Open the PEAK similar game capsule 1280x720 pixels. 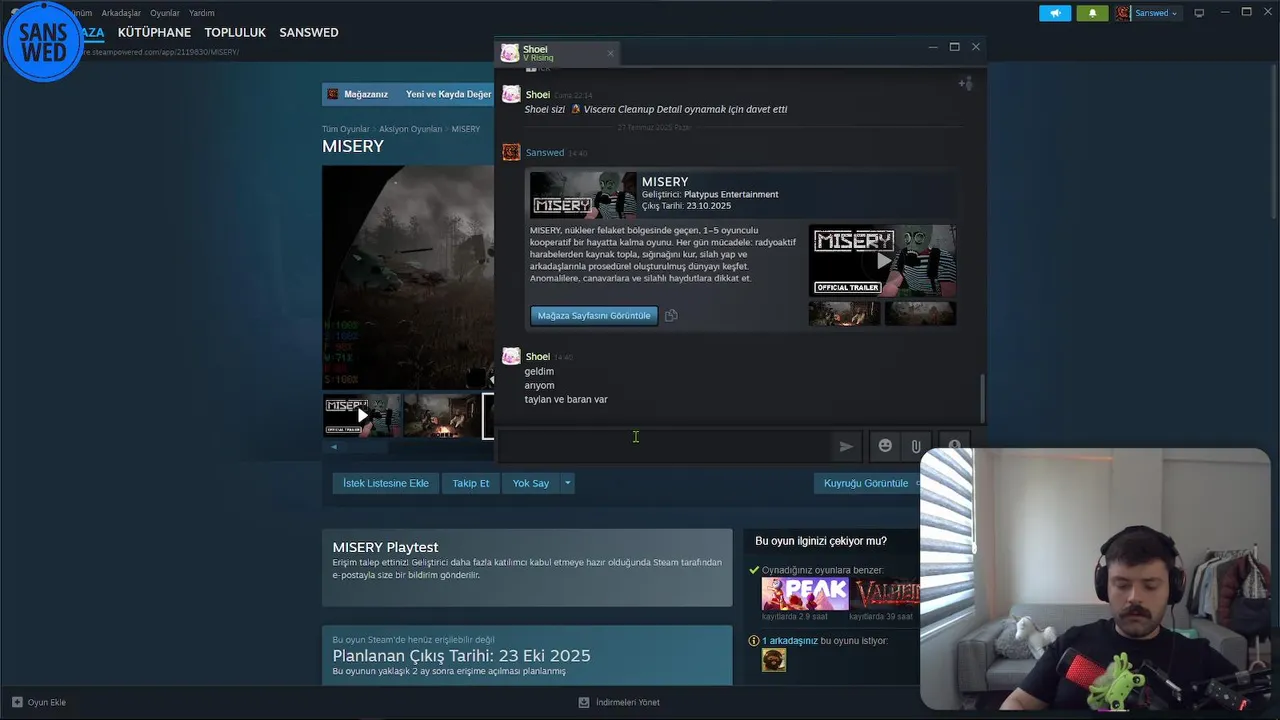[805, 594]
